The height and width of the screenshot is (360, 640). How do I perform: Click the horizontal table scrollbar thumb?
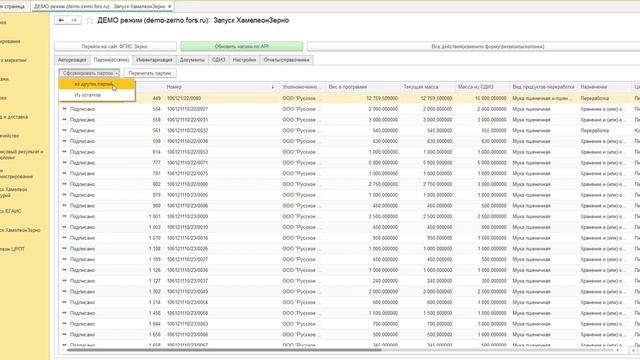[224, 350]
